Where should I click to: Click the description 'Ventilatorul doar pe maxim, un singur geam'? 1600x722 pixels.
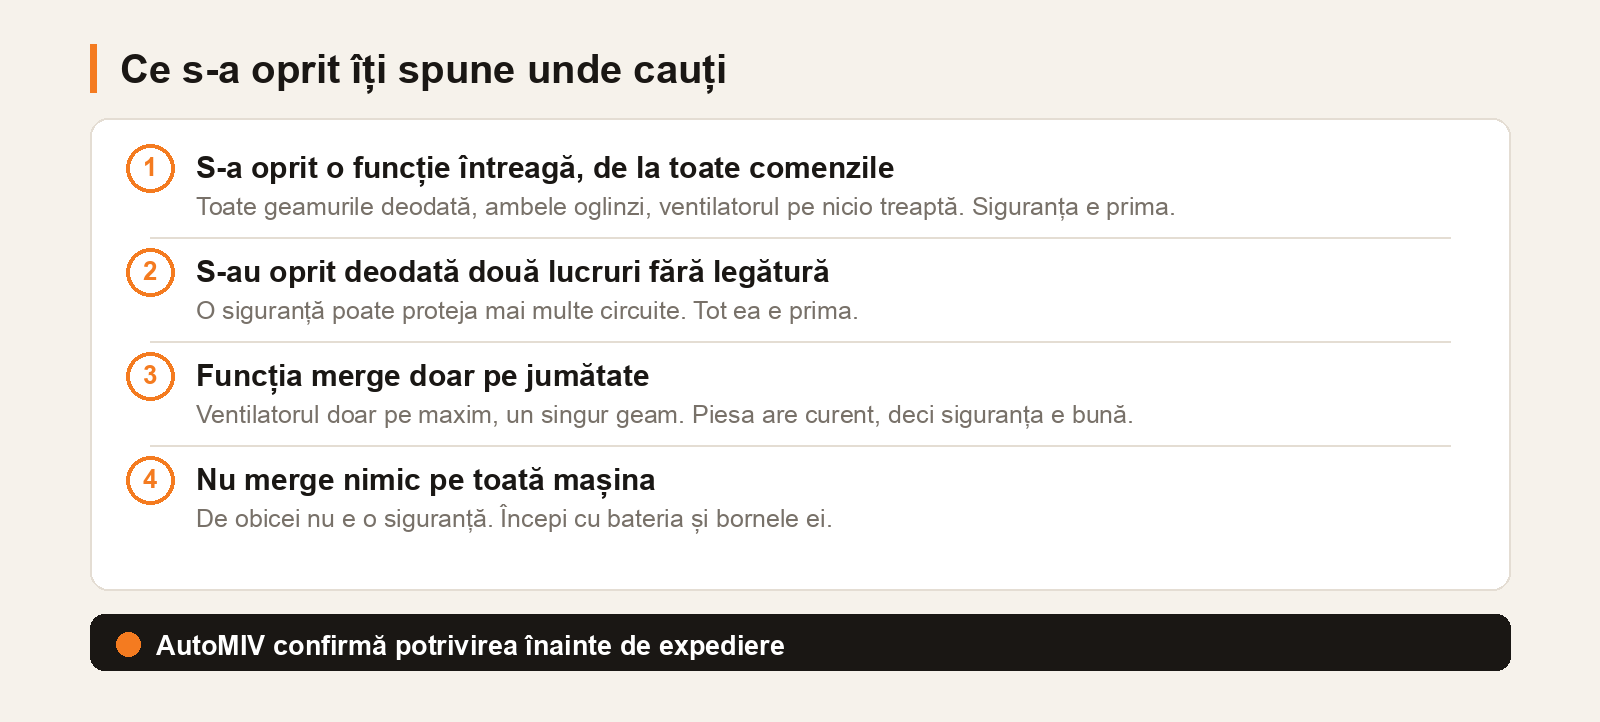pyautogui.click(x=665, y=415)
